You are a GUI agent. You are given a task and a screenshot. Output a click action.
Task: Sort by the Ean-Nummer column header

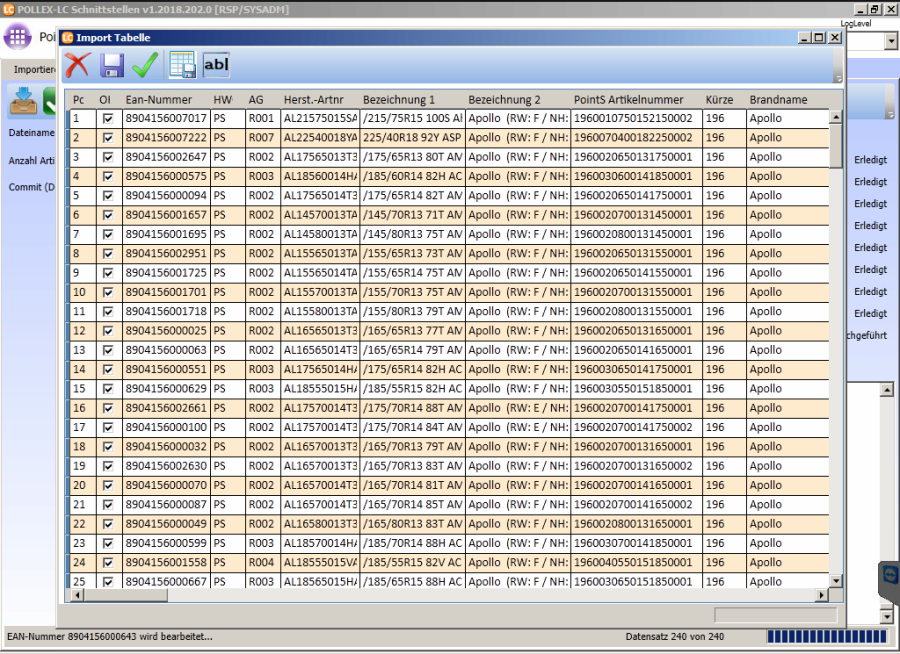pos(158,100)
